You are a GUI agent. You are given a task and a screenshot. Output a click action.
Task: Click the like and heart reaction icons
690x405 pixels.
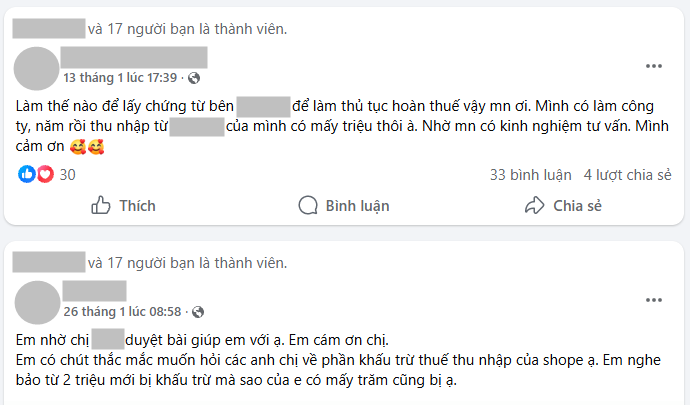[x=36, y=174]
